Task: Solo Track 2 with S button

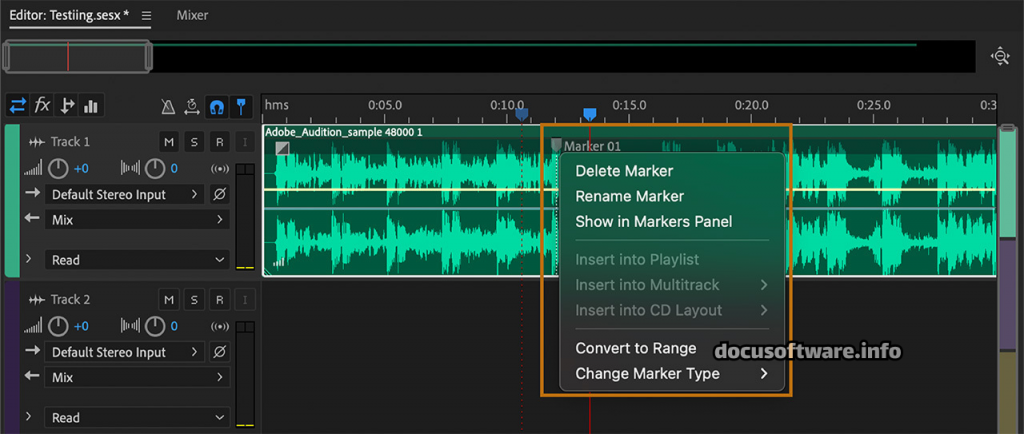Action: [194, 300]
